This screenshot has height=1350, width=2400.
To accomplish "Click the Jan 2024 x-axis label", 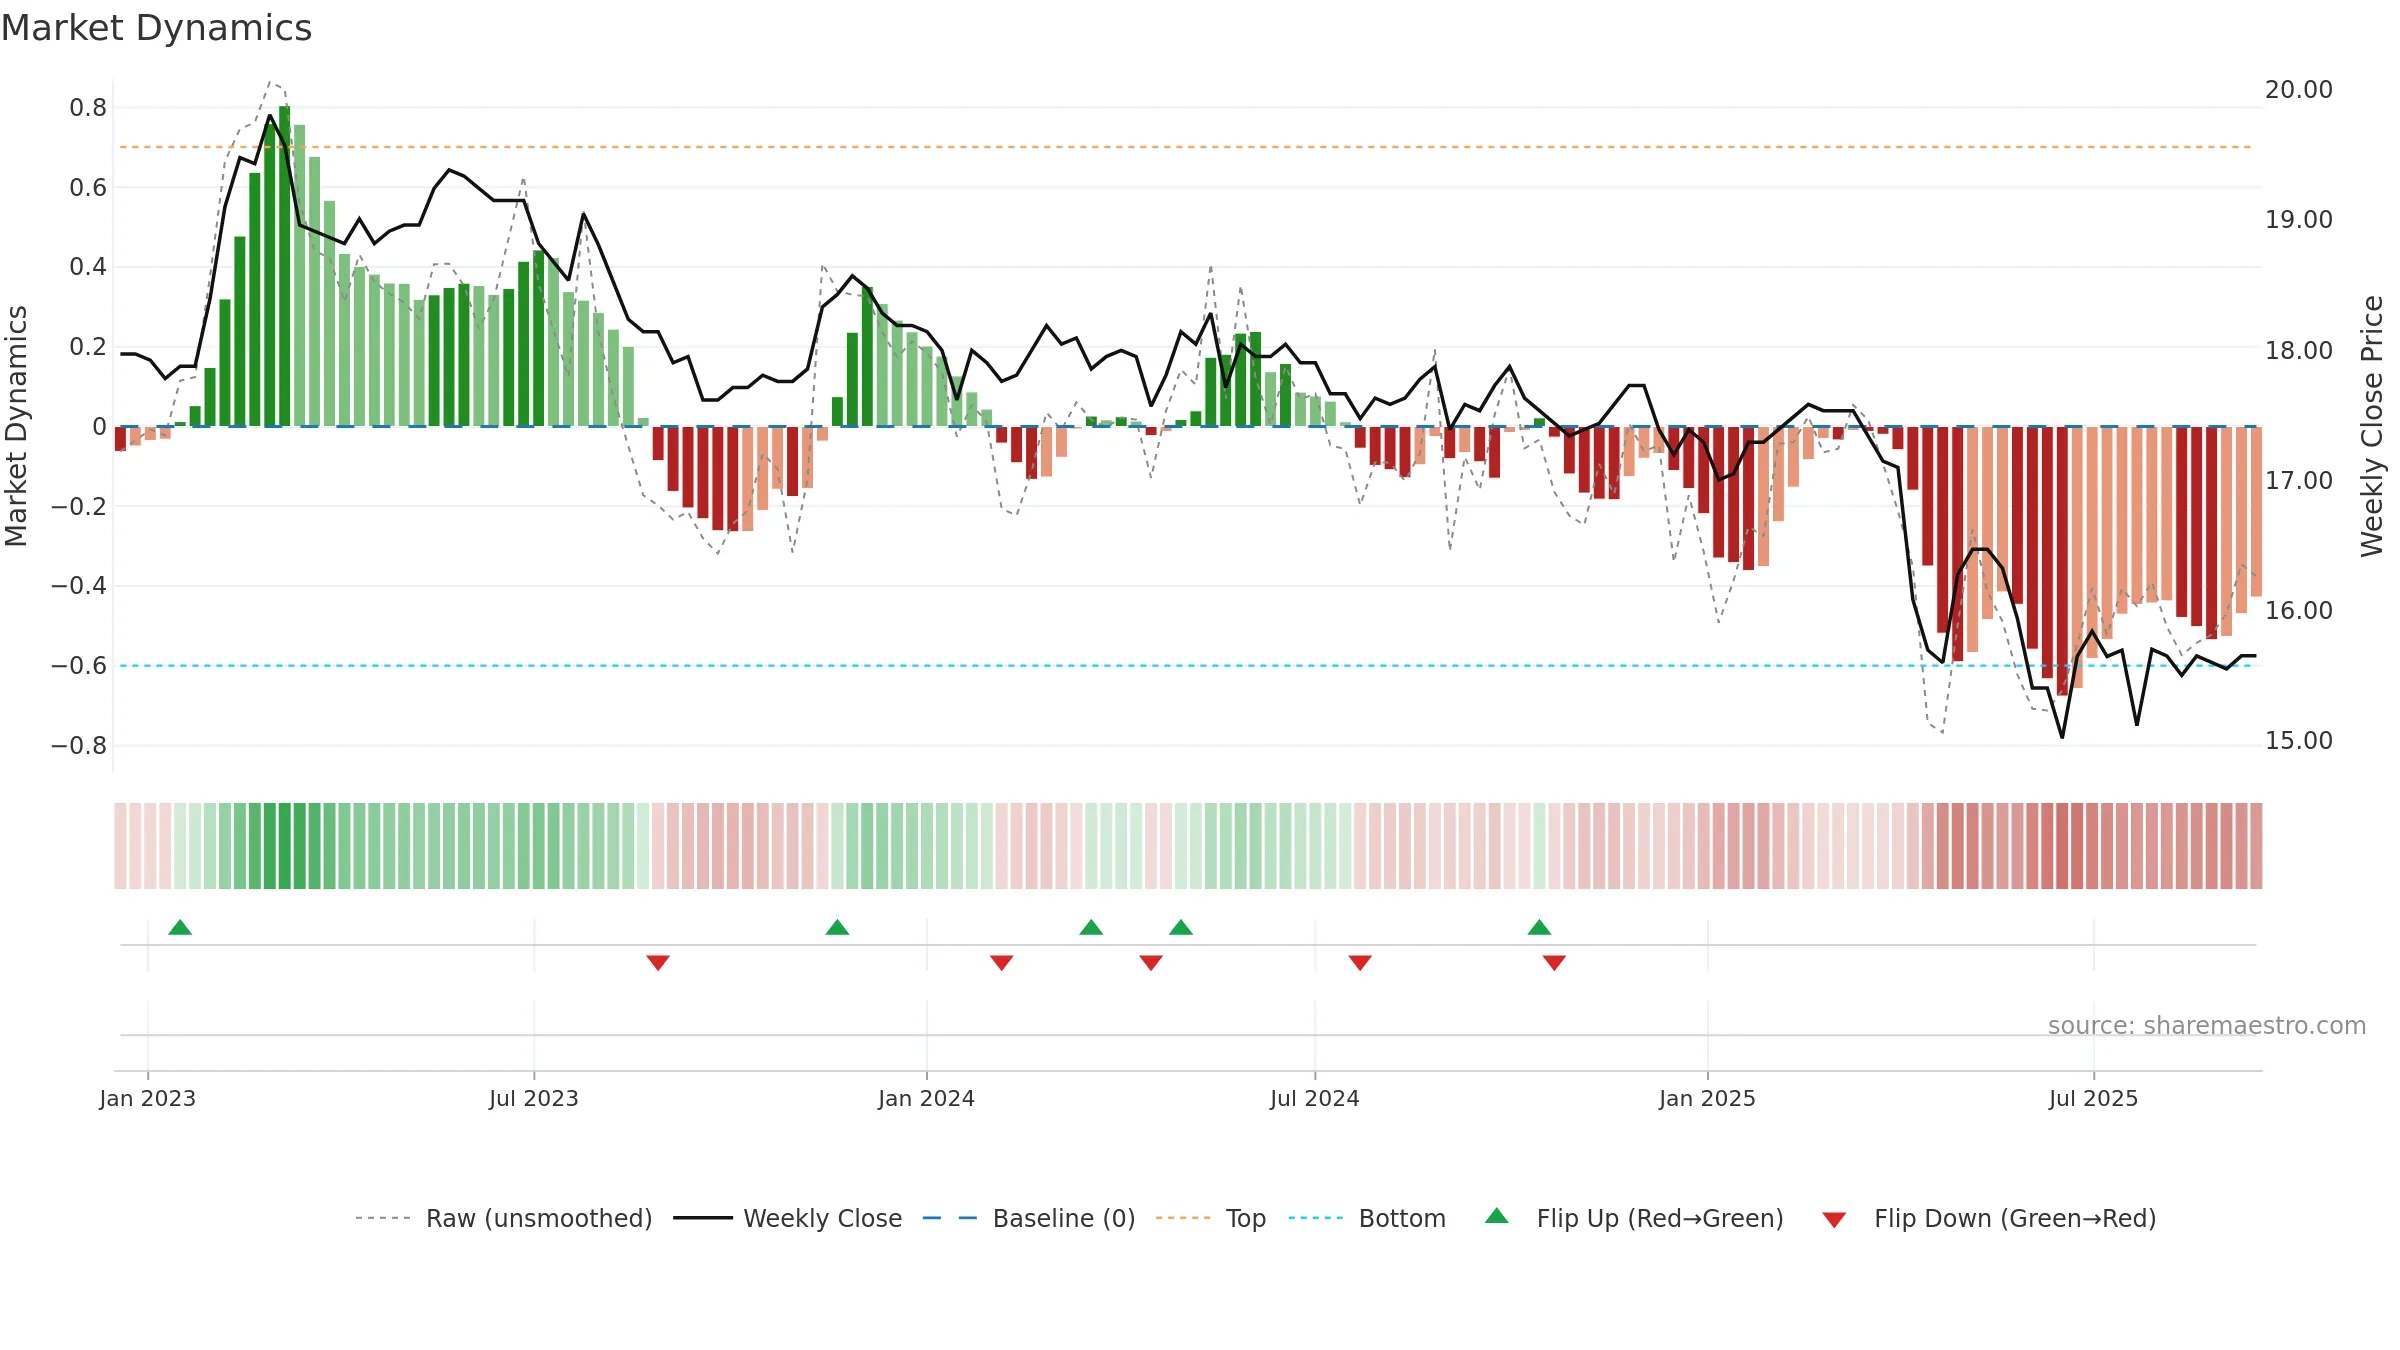I will tap(927, 1098).
